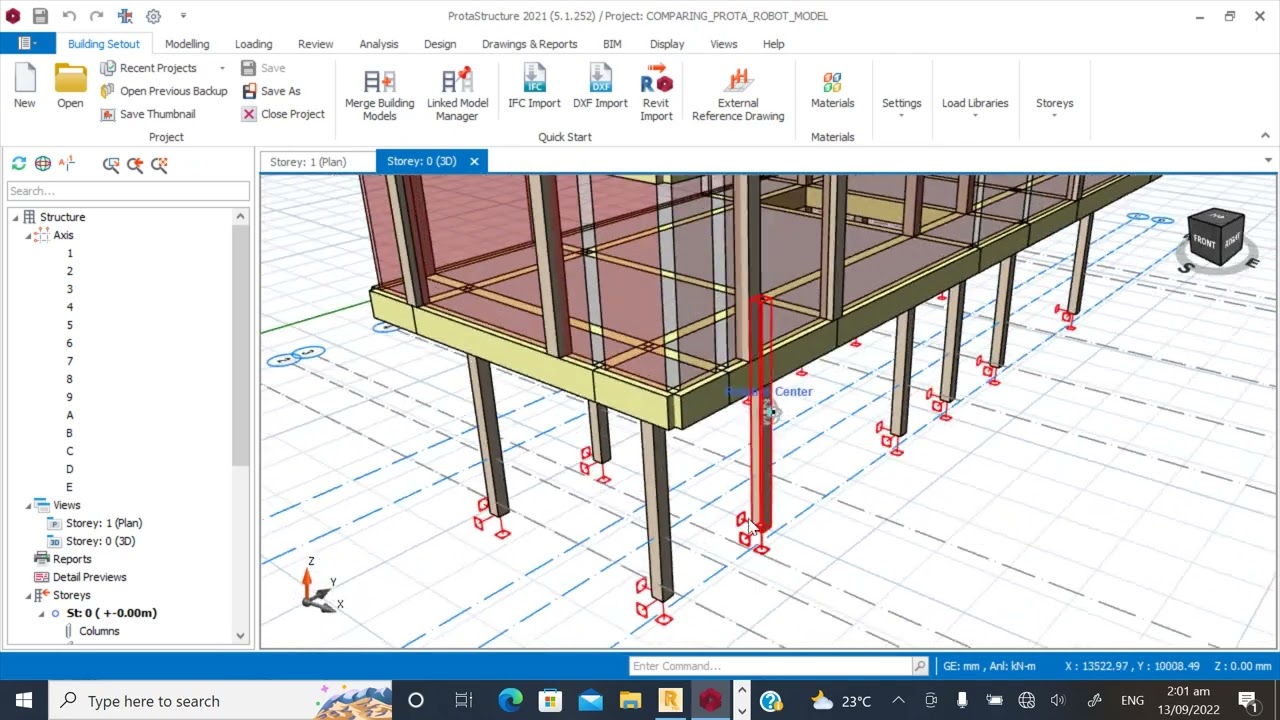The width and height of the screenshot is (1280, 720).
Task: Open the Storey: 1 (Plan) view tab
Action: coord(308,161)
